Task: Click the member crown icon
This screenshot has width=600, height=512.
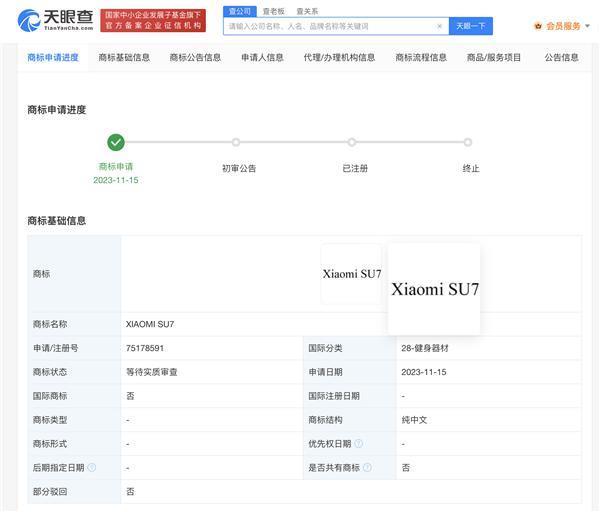Action: [538, 26]
